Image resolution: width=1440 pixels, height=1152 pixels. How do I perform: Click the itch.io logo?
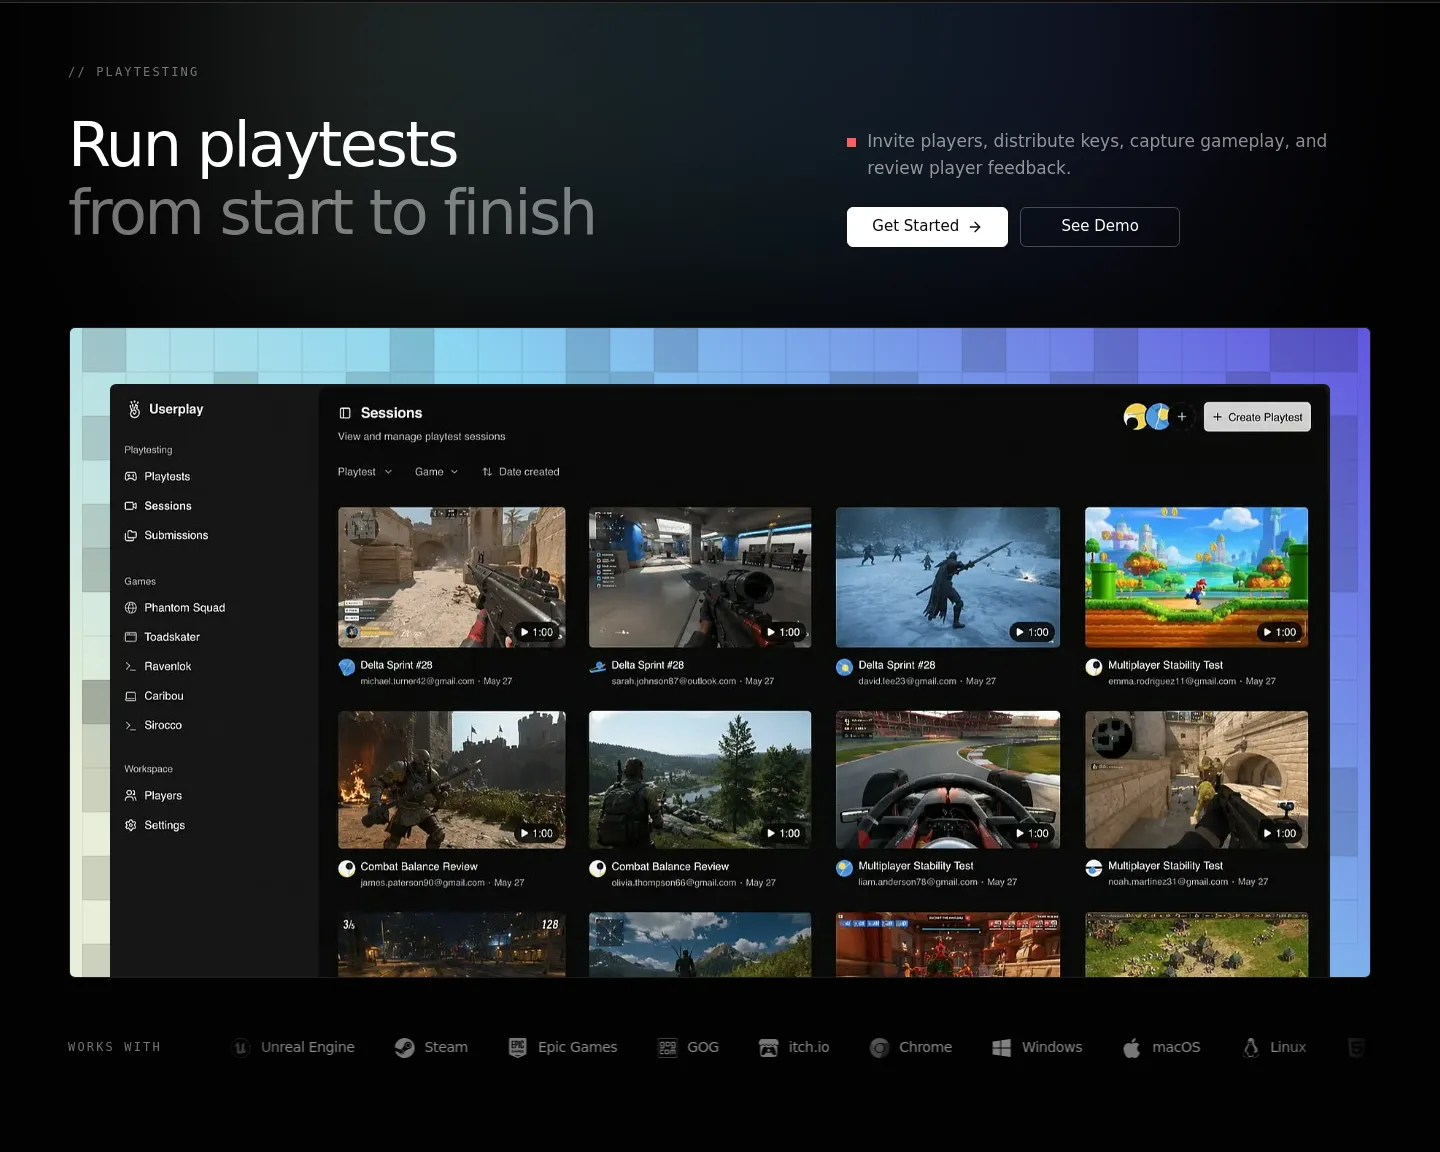point(768,1047)
